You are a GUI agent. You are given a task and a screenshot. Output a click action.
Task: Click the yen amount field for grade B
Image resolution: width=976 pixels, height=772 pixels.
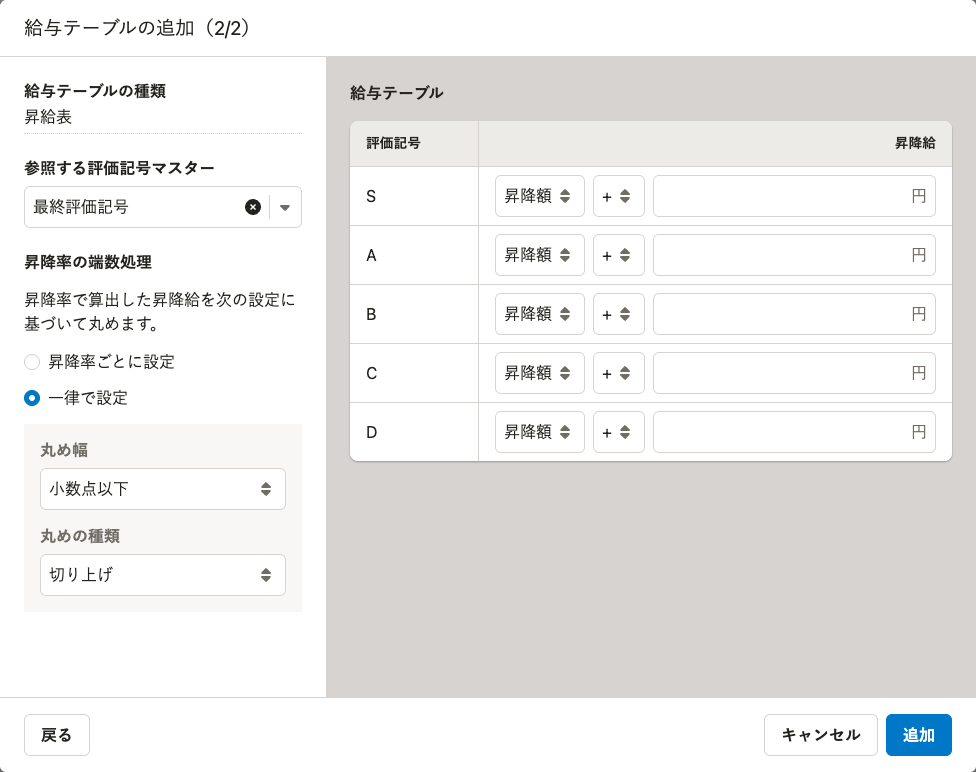[782, 314]
